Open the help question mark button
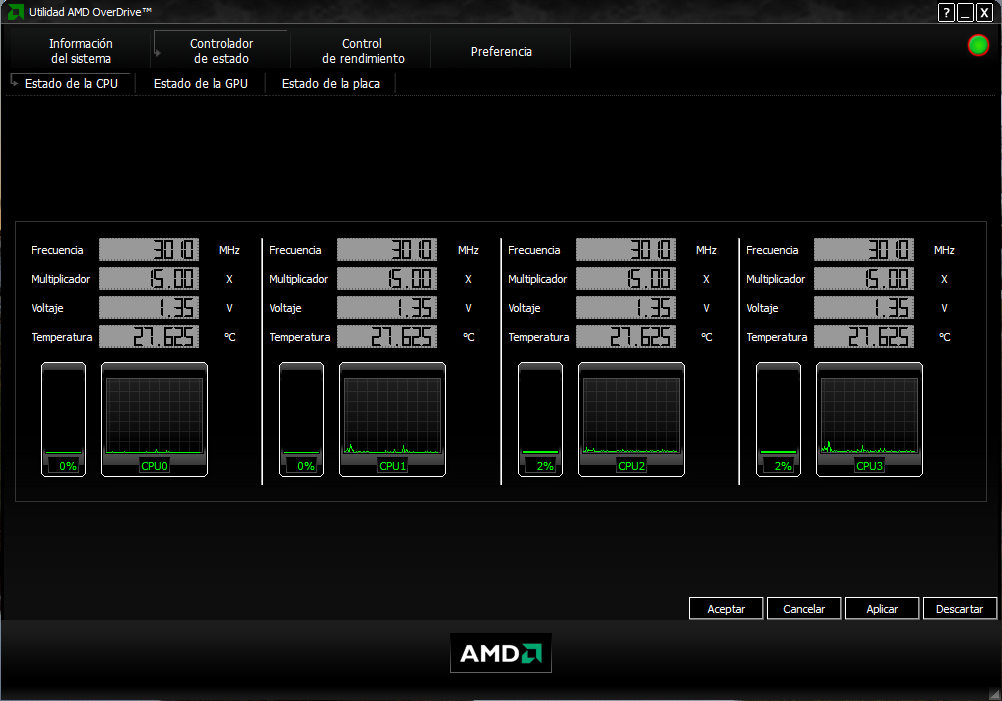This screenshot has width=1002, height=701. coord(946,12)
